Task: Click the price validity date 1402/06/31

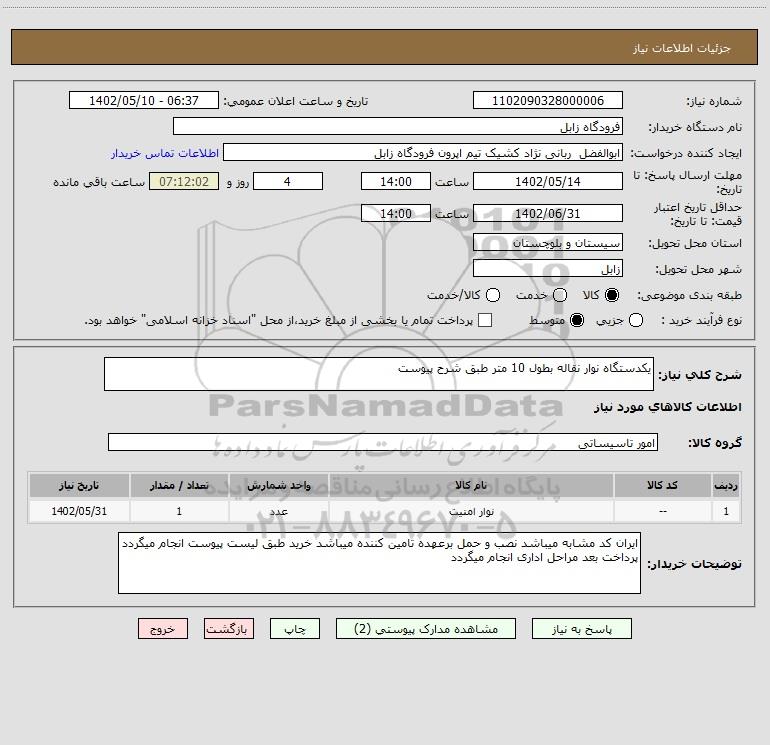Action: click(x=548, y=213)
